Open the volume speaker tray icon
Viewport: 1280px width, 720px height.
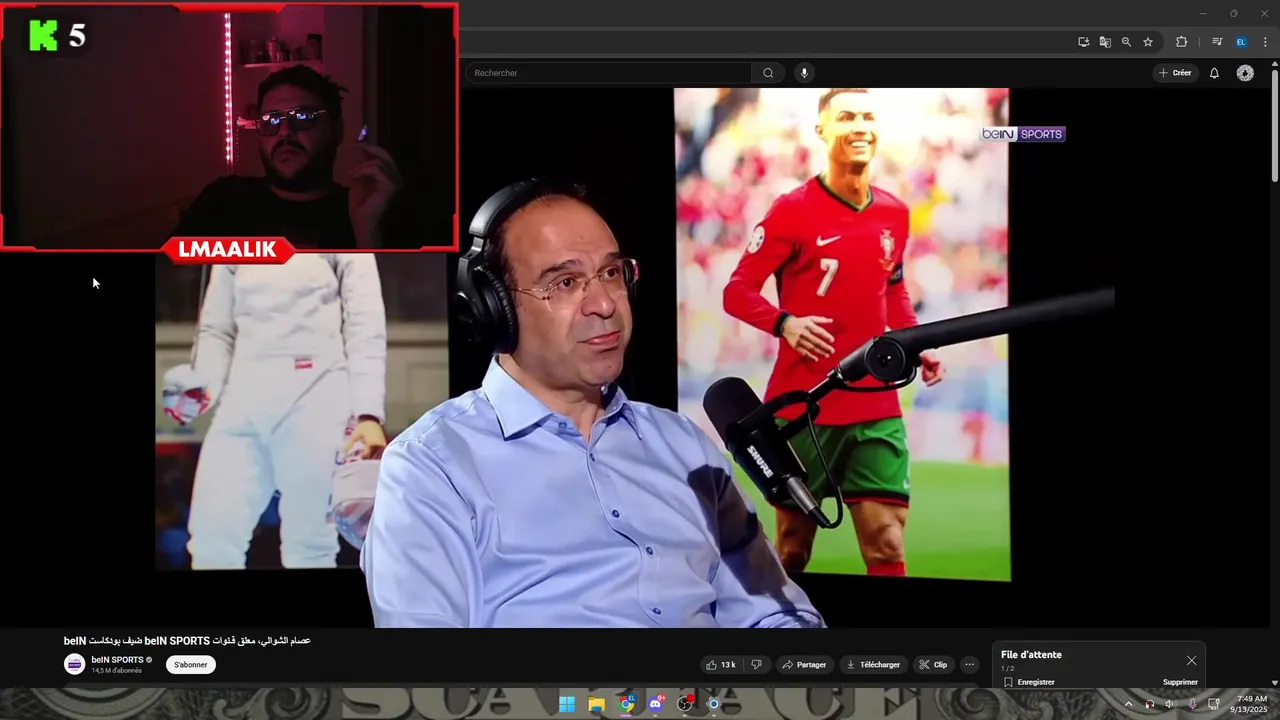(1170, 704)
